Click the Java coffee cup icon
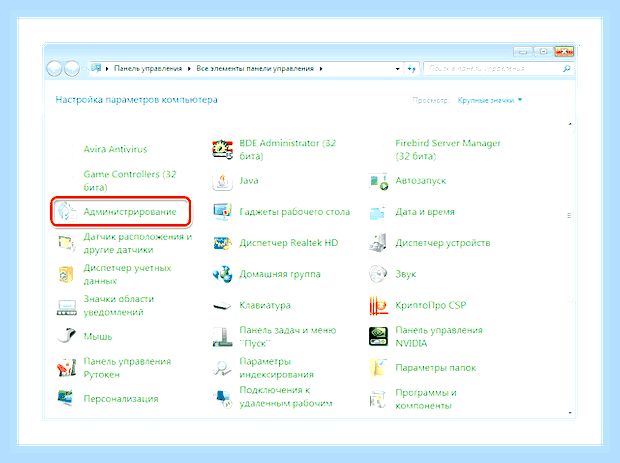620x463 pixels. 223,181
